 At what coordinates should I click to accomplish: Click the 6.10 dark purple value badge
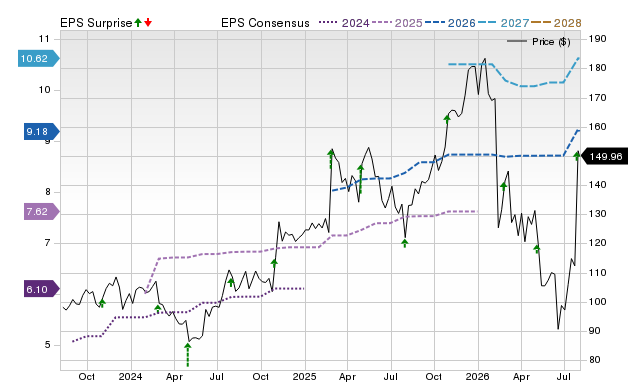point(42,289)
